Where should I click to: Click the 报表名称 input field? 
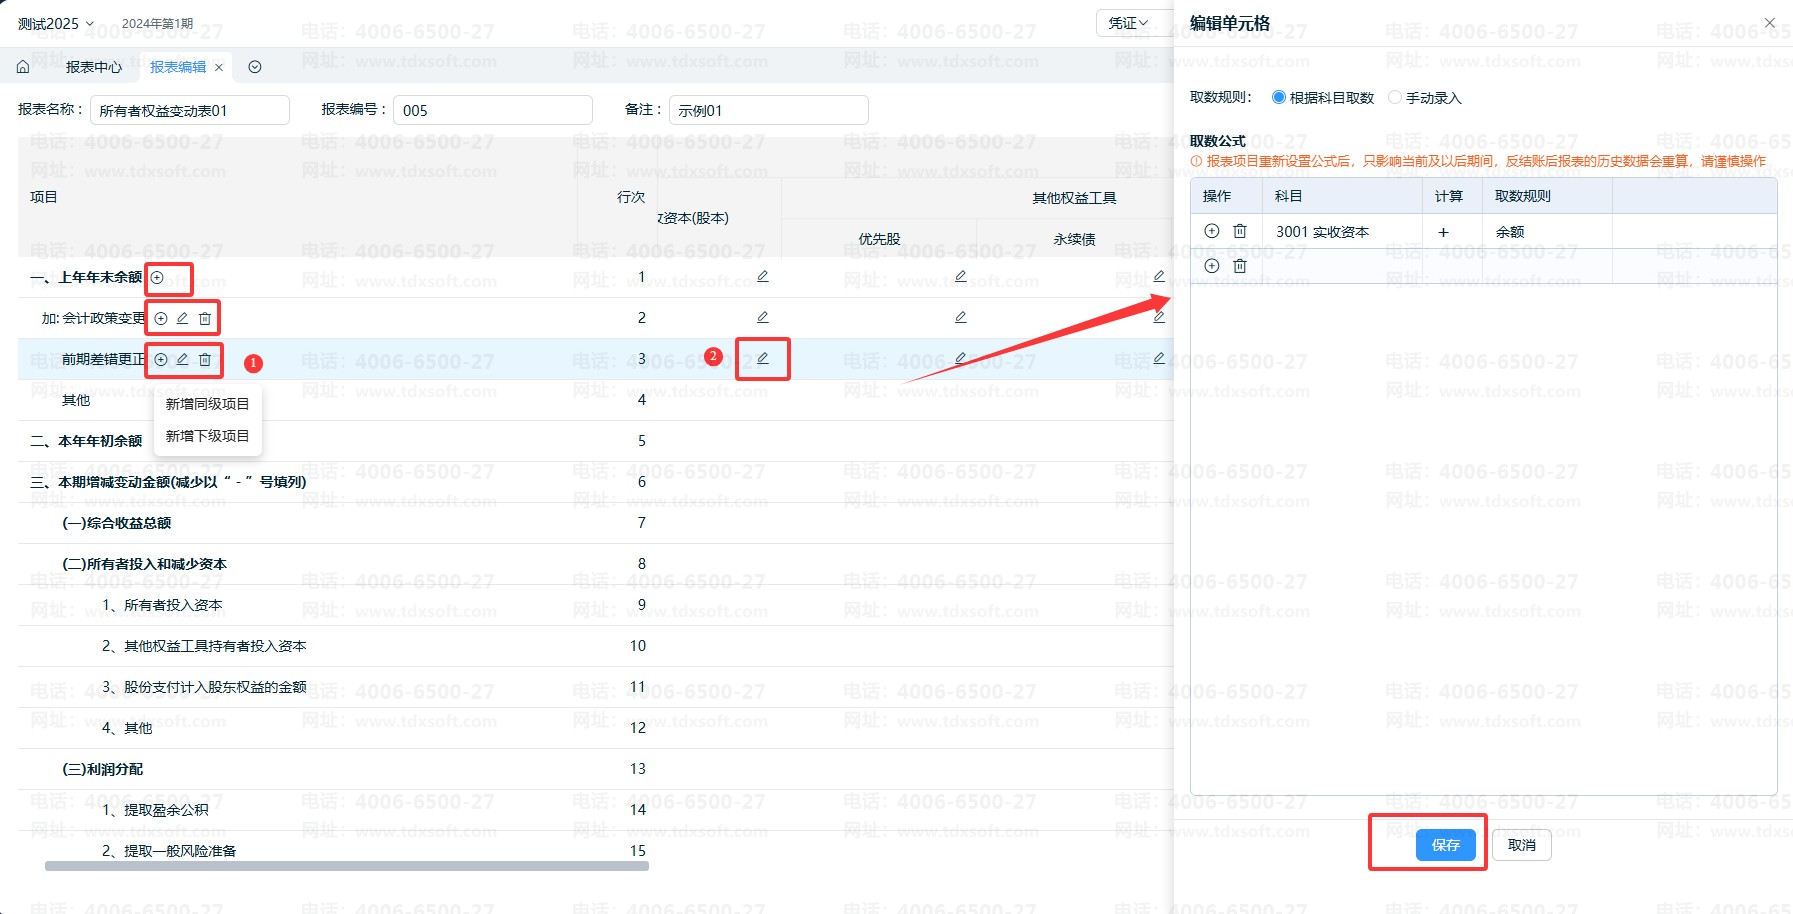(190, 110)
